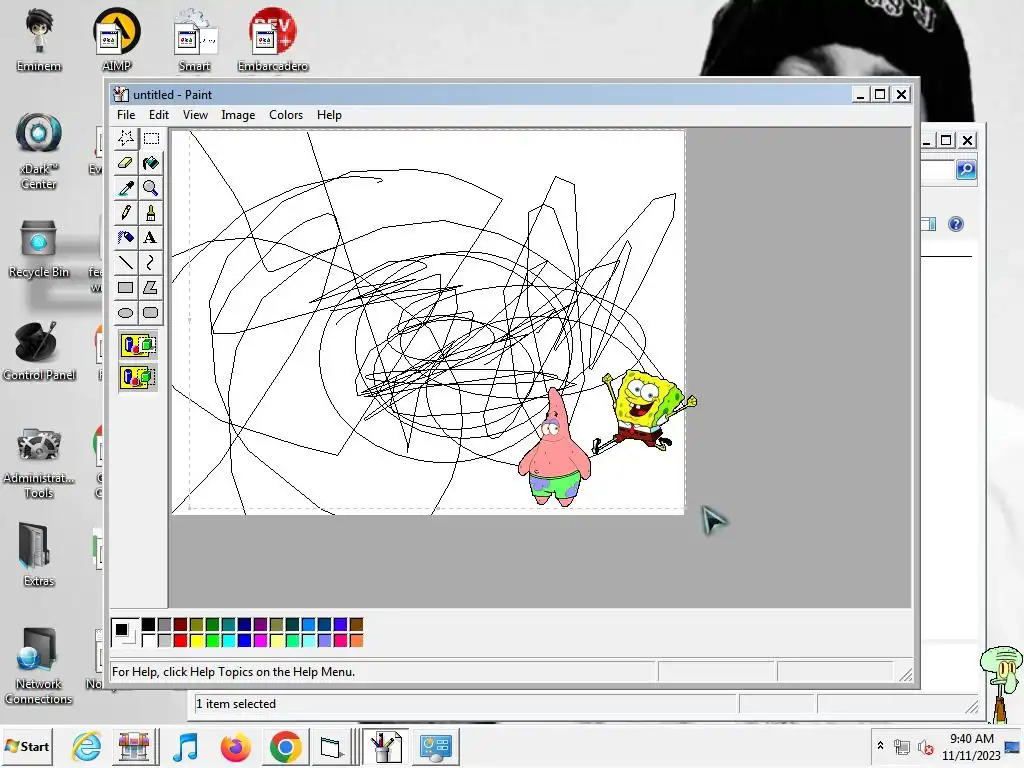
Task: Open the Image menu
Action: [238, 115]
